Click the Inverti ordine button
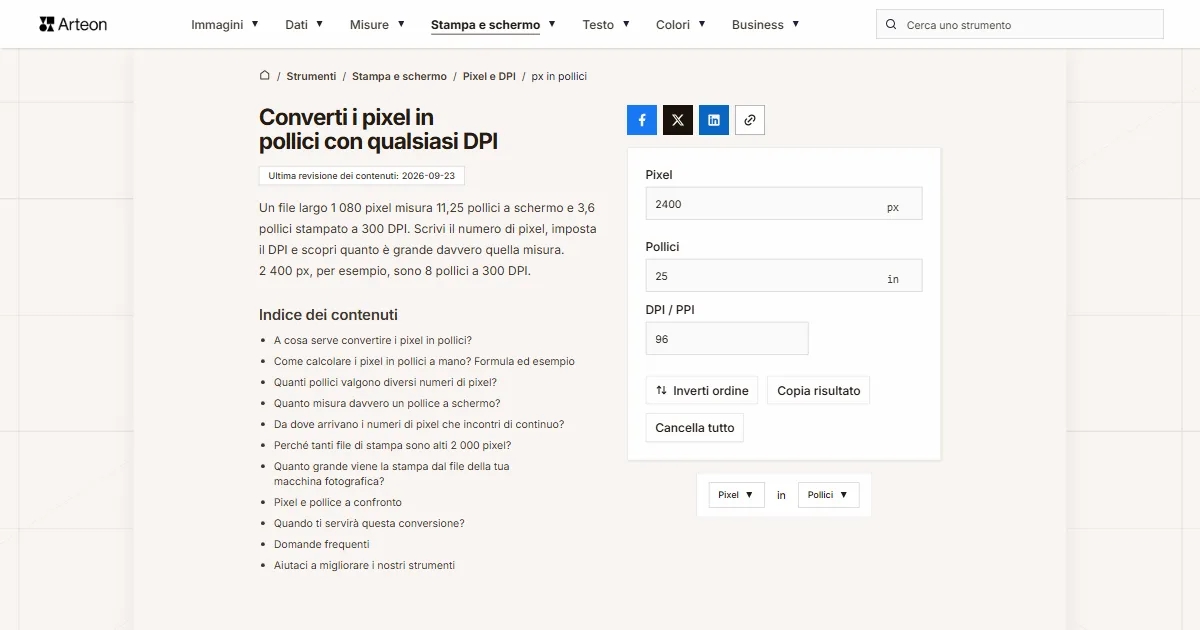Image resolution: width=1200 pixels, height=630 pixels. coord(702,391)
